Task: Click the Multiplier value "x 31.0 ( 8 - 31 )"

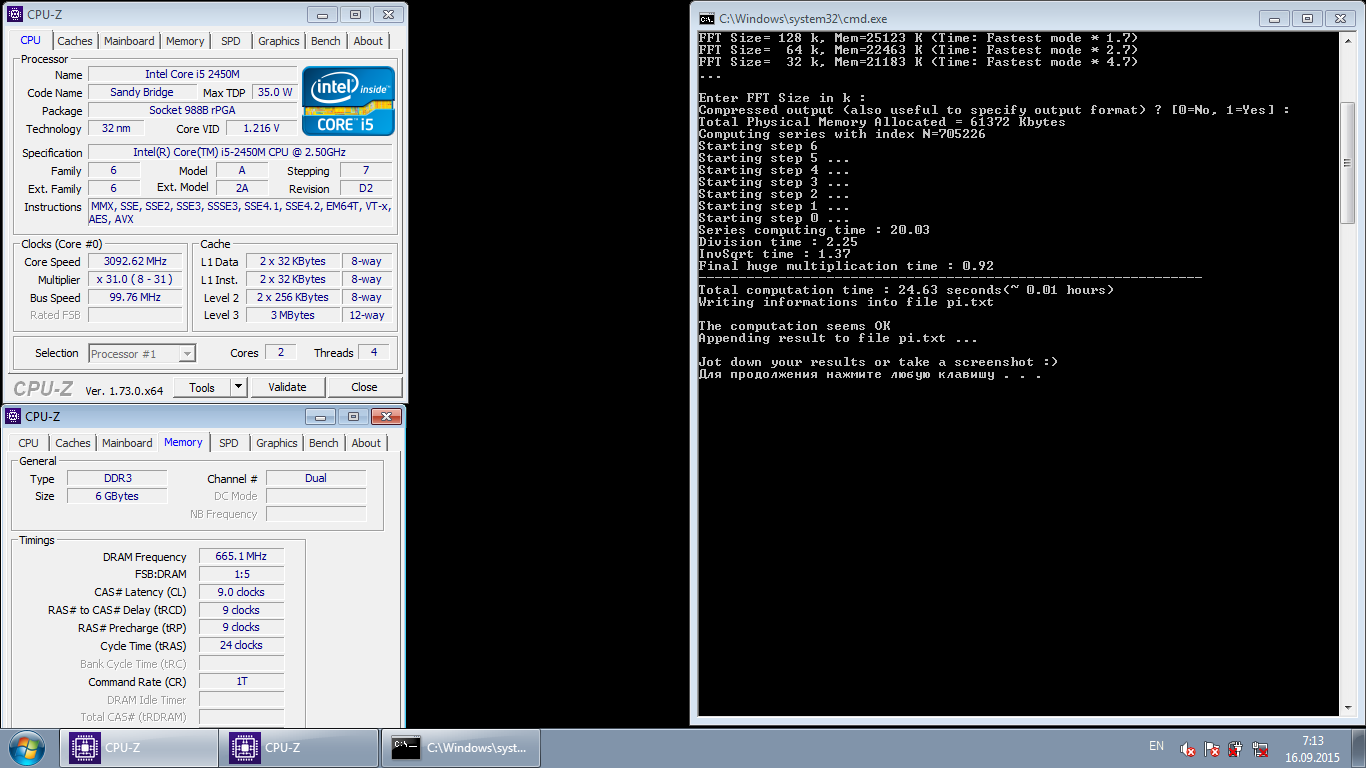Action: 135,279
